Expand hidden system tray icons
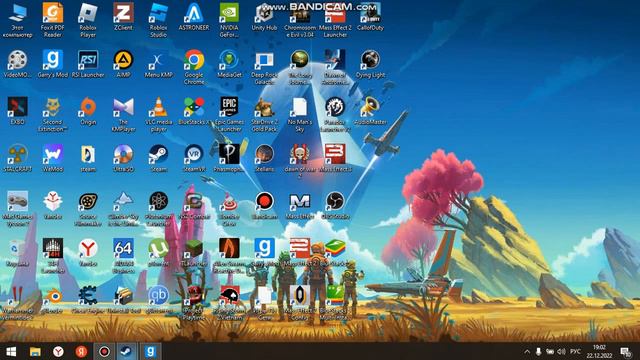Viewport: 640px width, 360px height. point(527,351)
